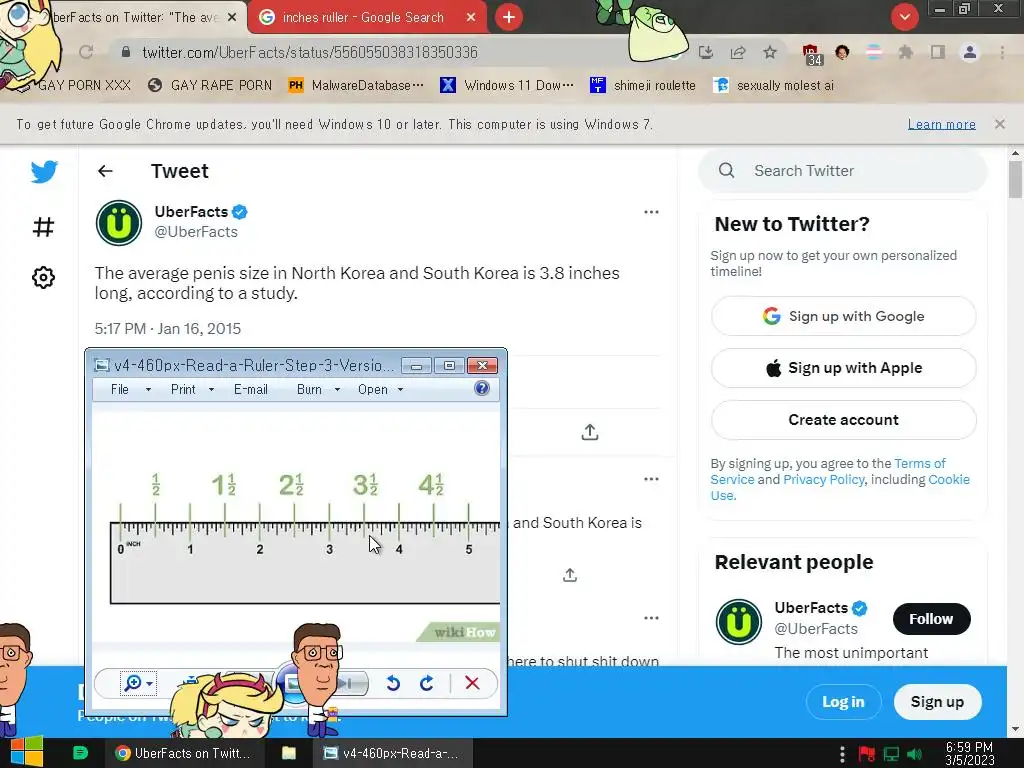Open Chrome tab search dropdown

(904, 17)
